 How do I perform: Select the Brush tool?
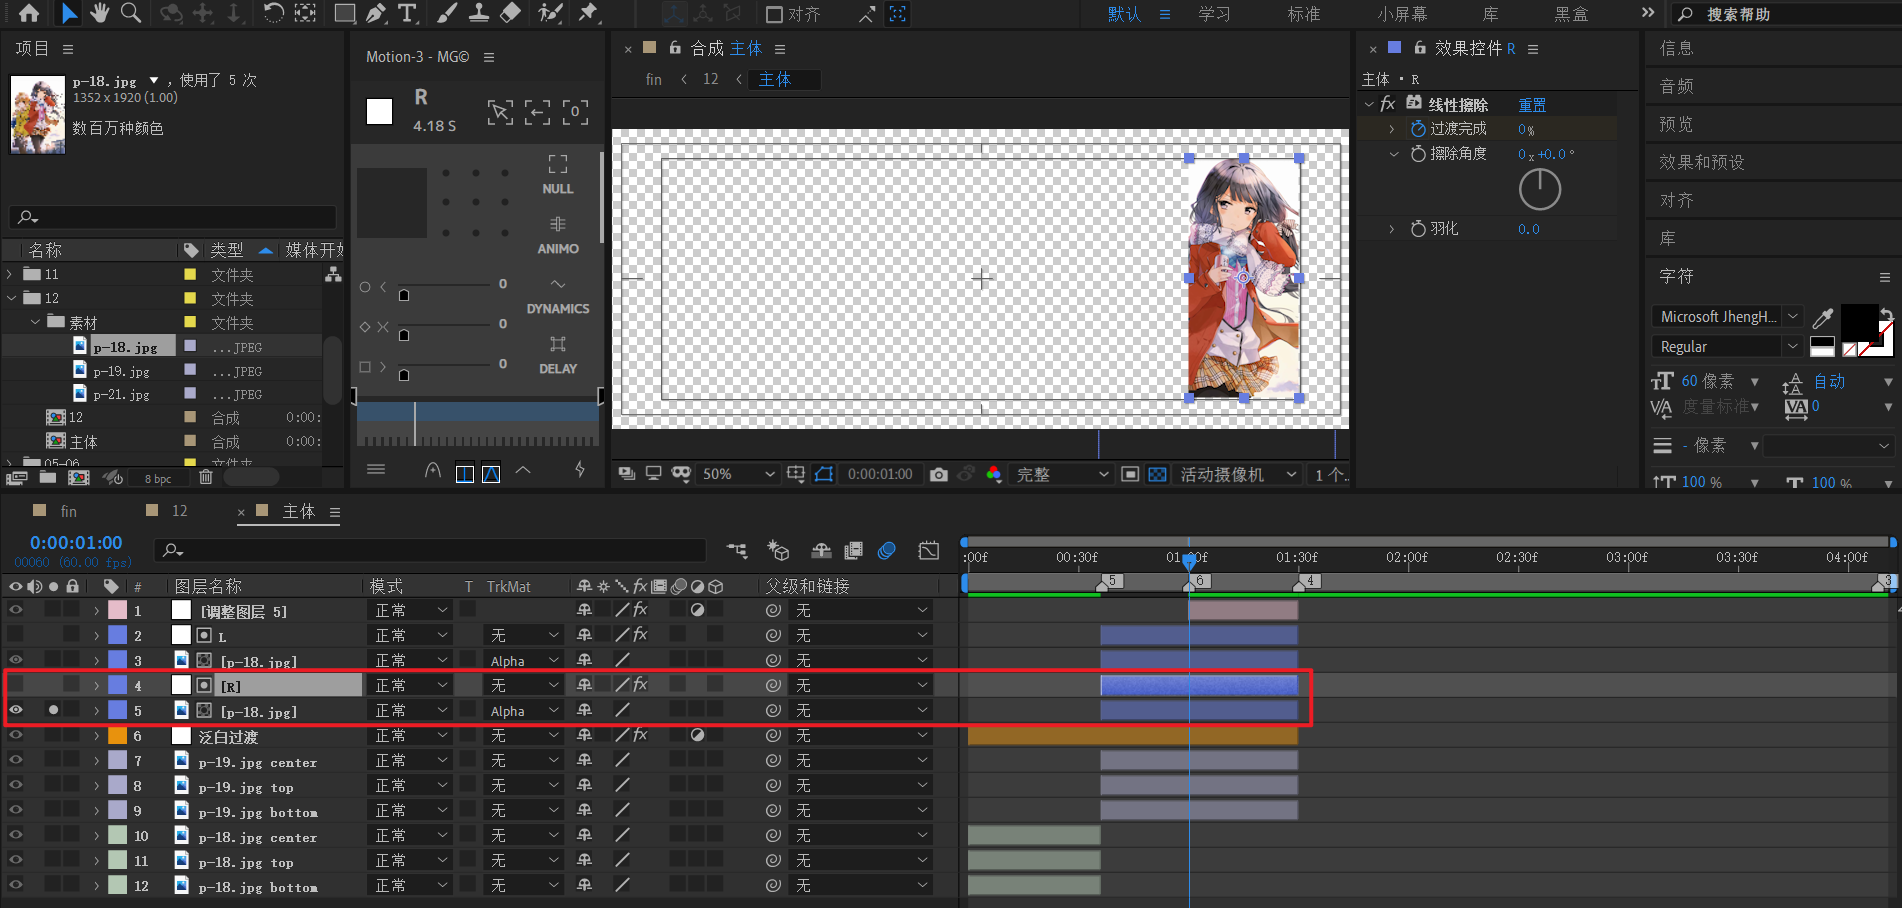447,13
